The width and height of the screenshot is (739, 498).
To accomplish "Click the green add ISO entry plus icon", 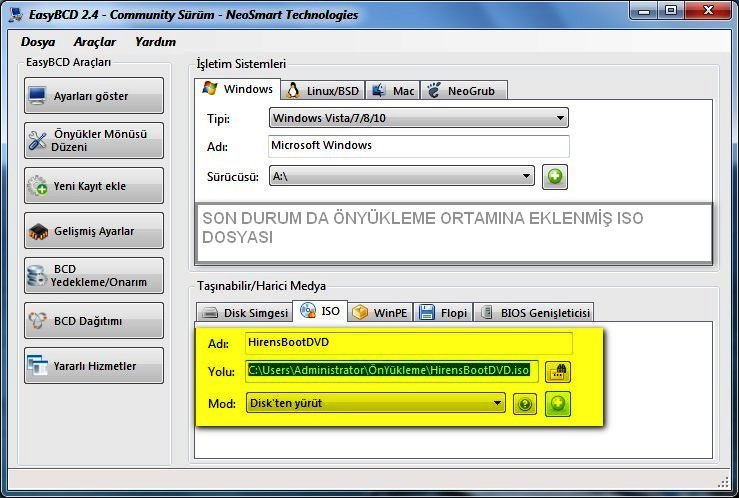I will coord(558,404).
